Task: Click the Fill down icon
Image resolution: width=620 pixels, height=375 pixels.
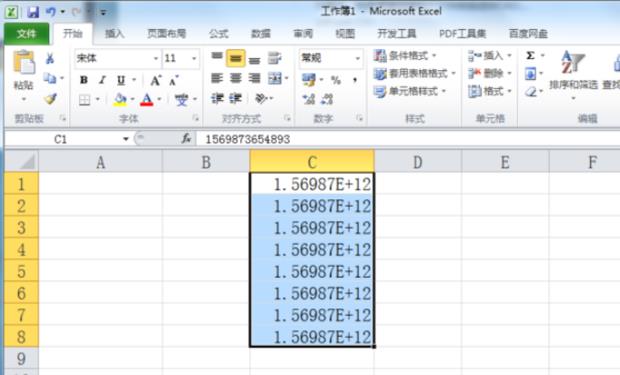Action: coord(530,74)
